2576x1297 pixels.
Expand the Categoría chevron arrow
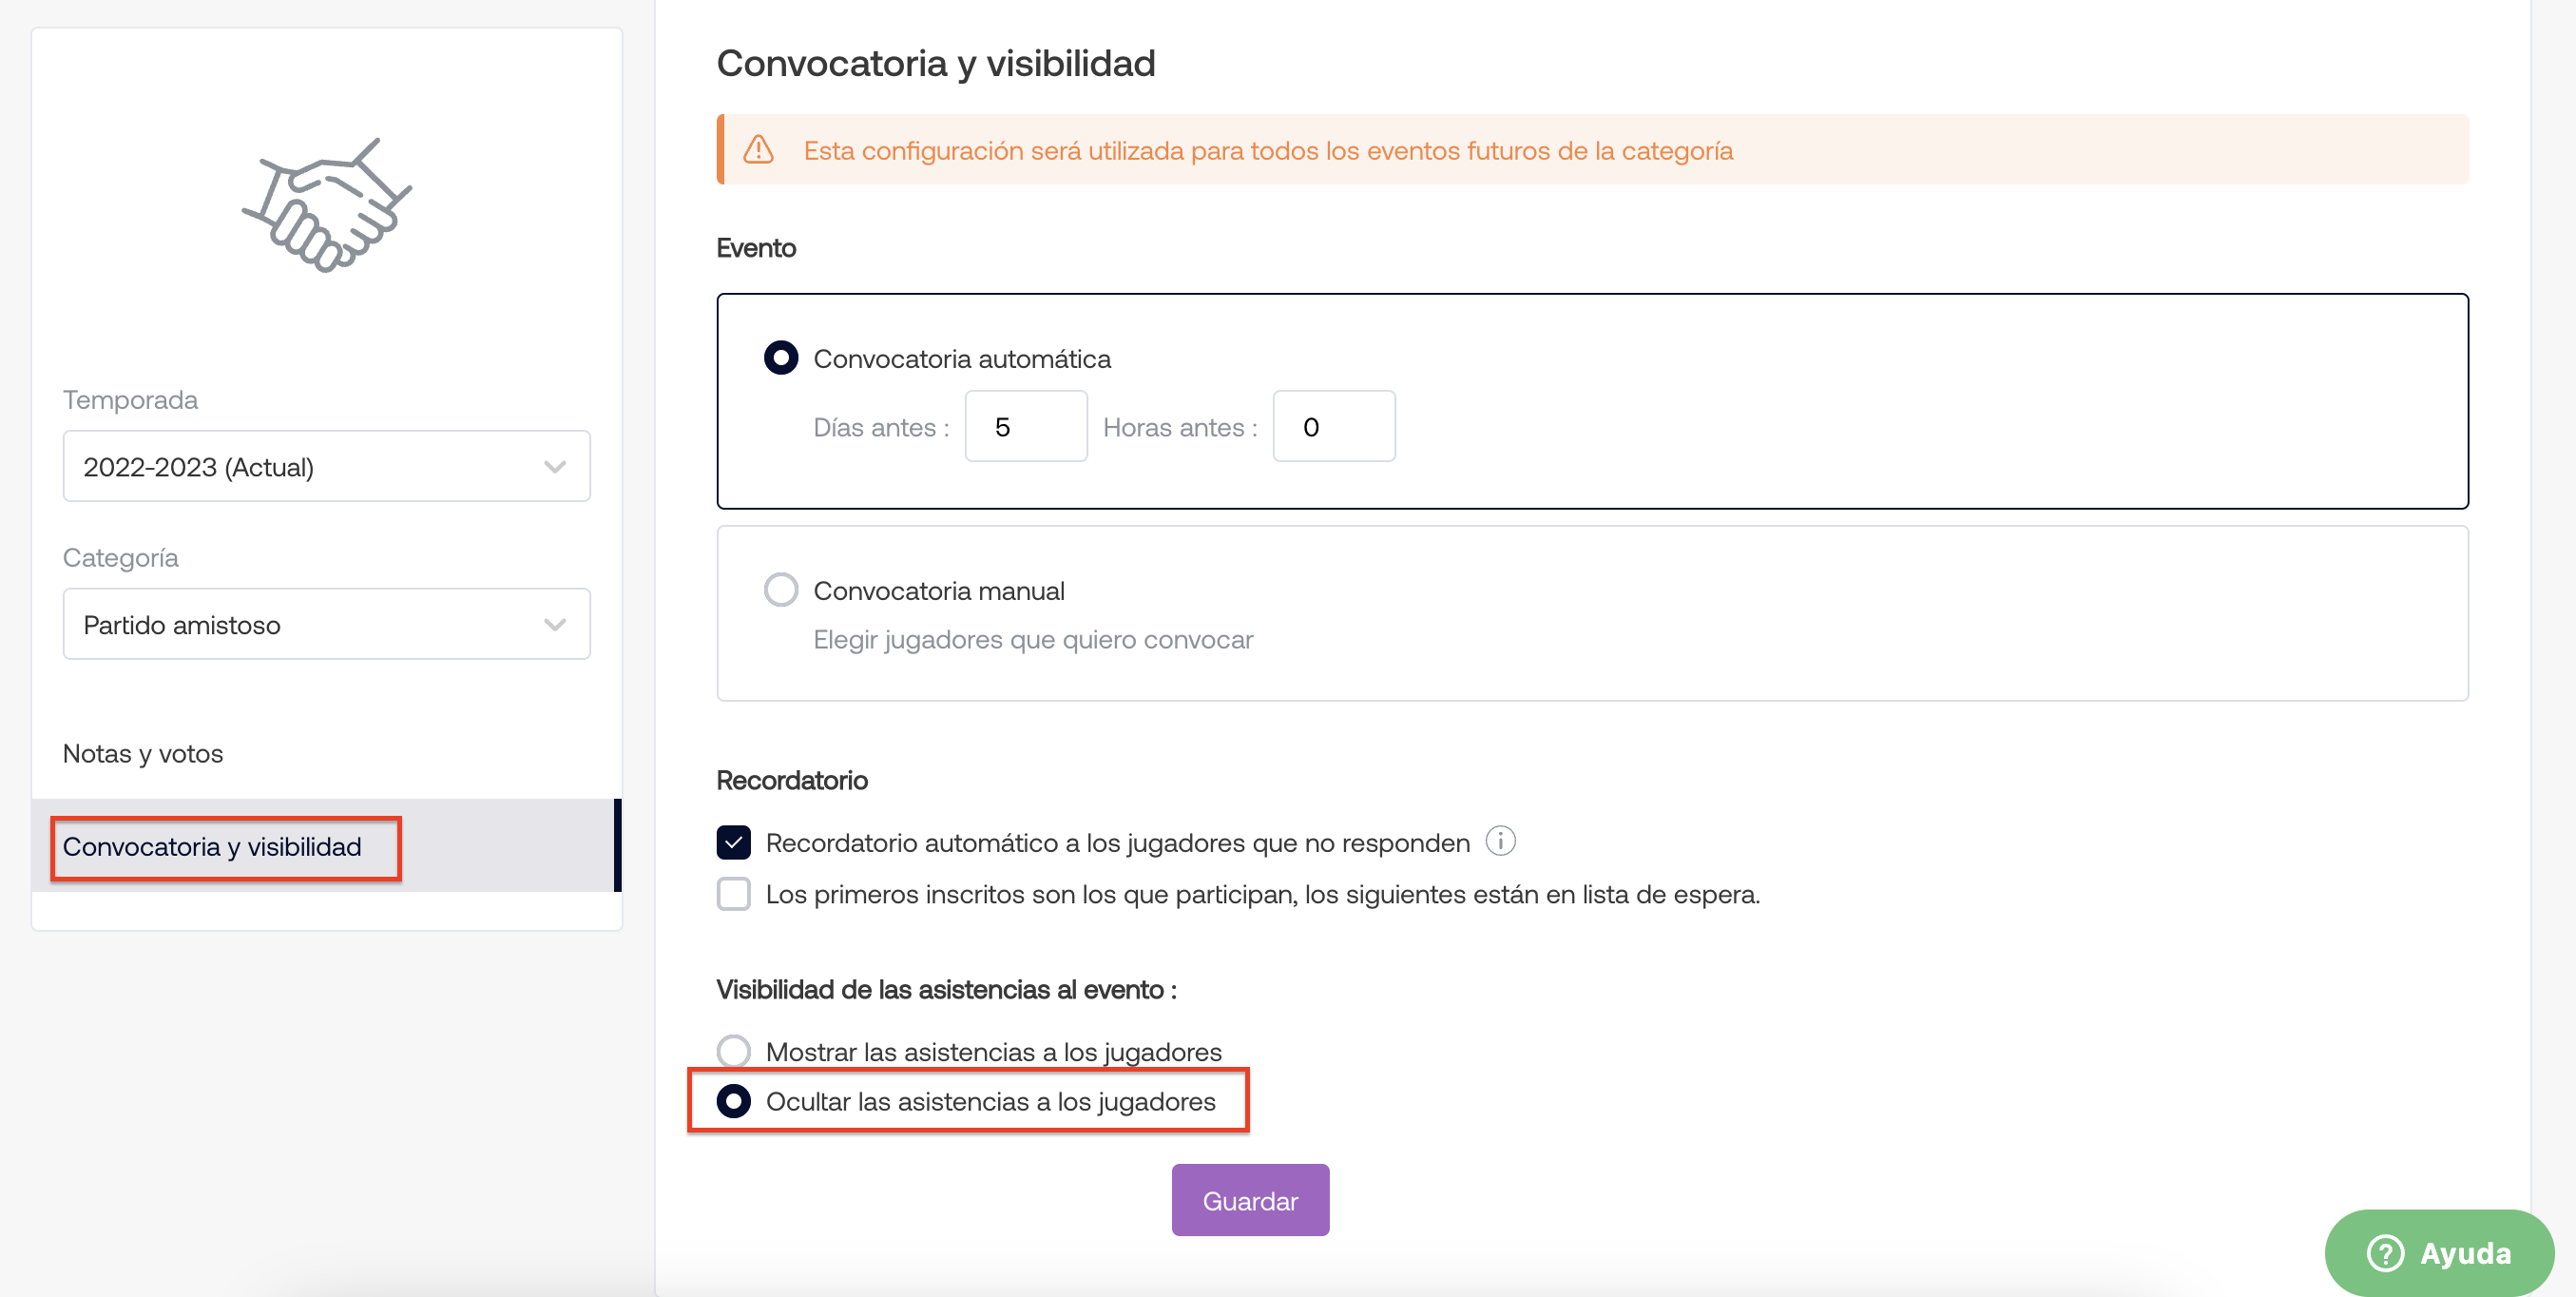pos(555,625)
